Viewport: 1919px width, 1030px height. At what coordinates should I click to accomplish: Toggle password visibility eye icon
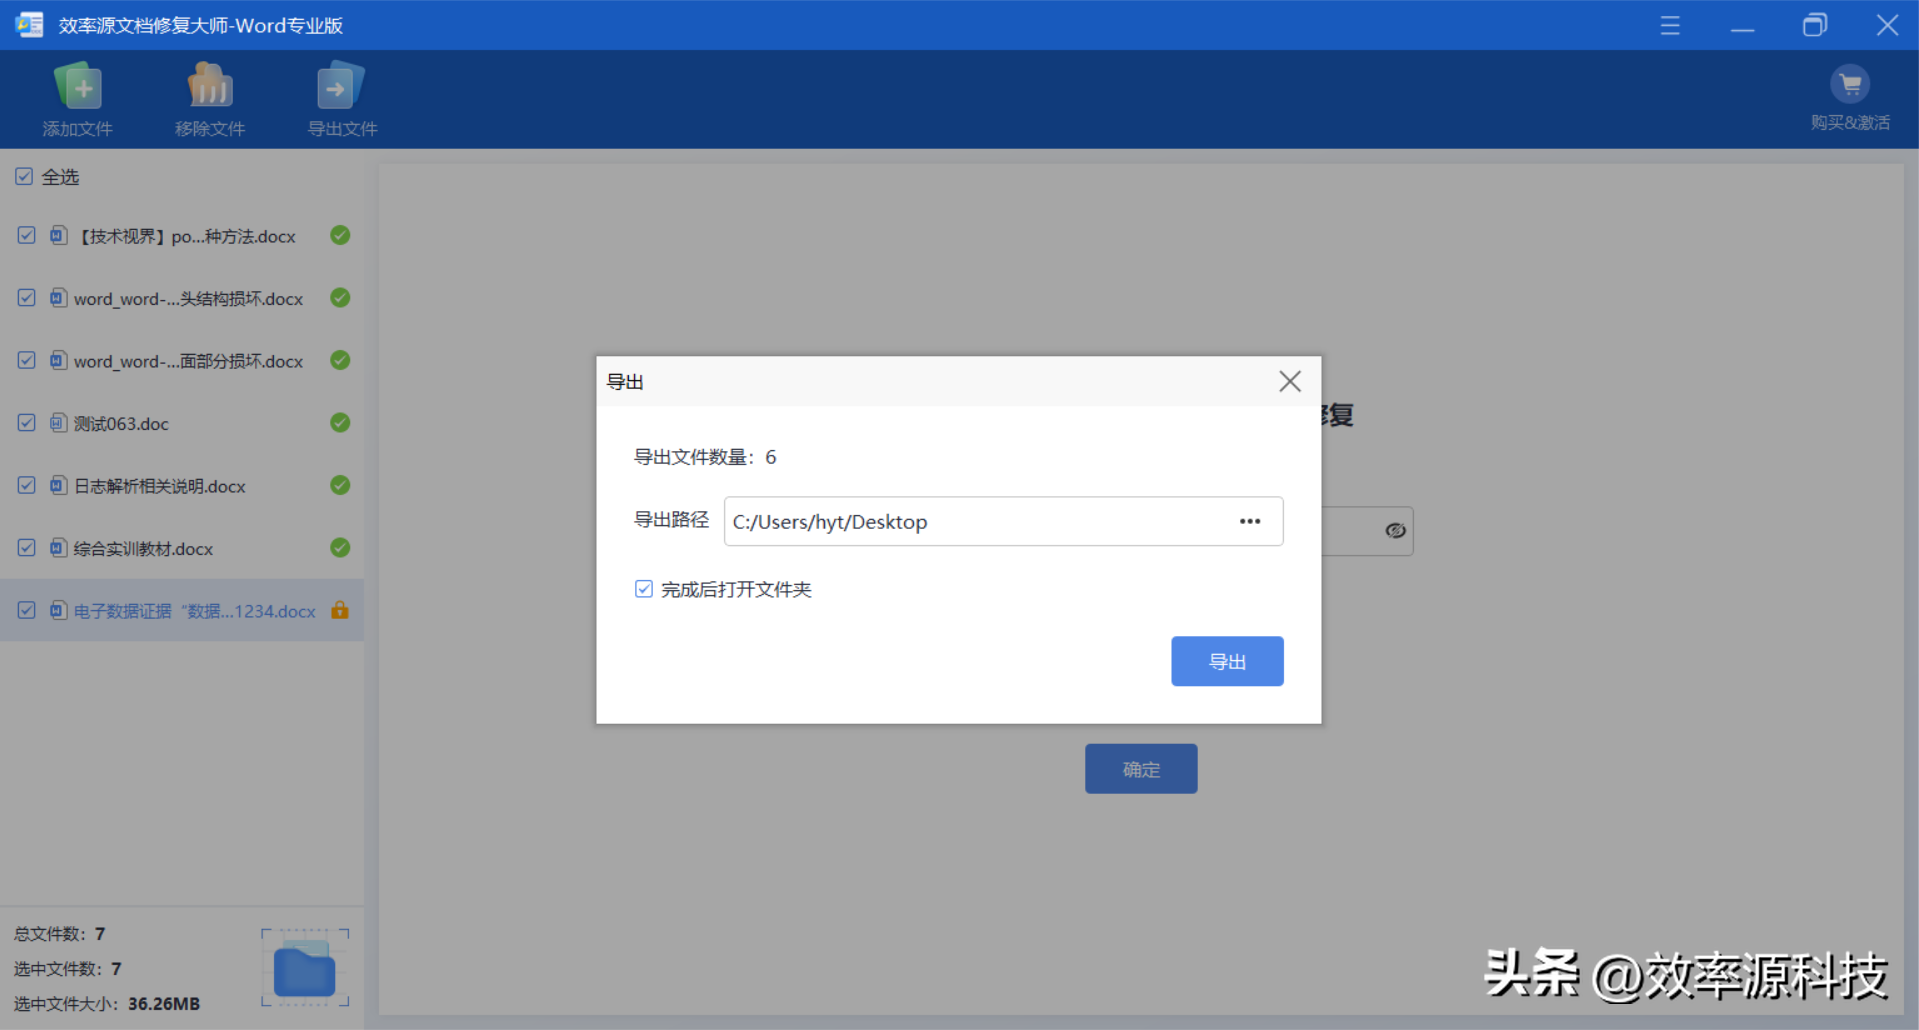1395,531
